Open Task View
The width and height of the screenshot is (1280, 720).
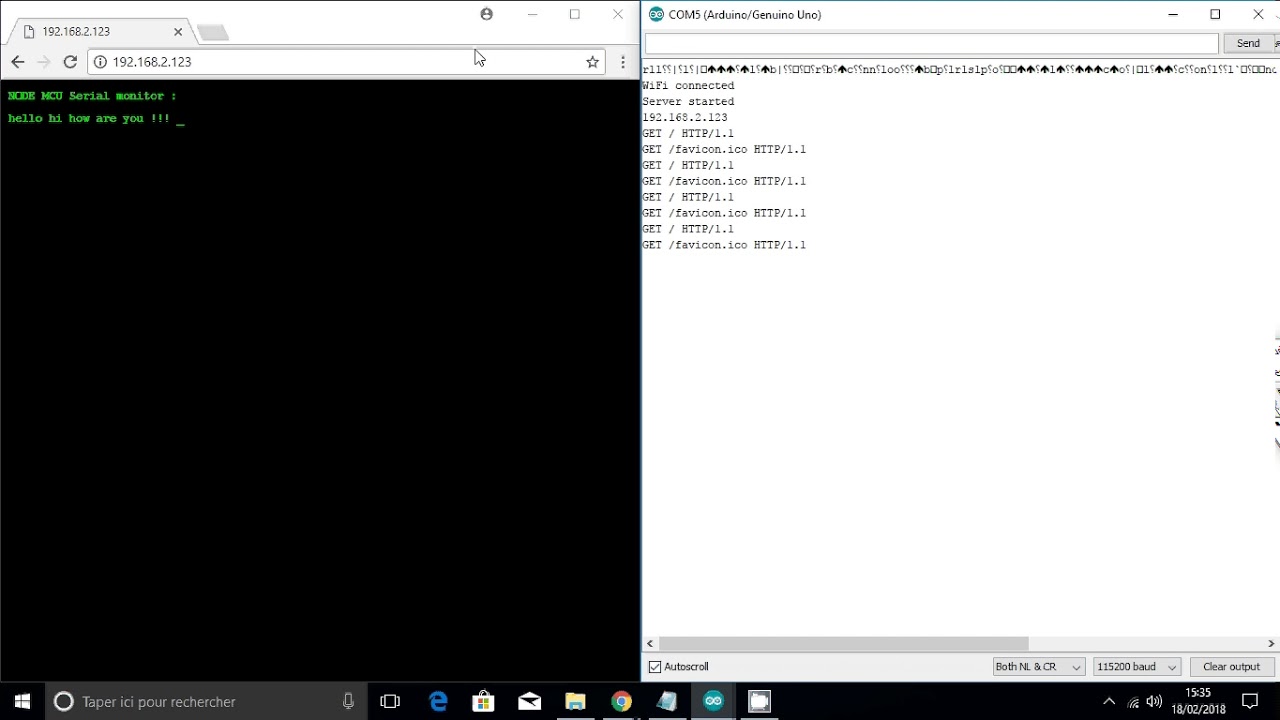[x=390, y=701]
